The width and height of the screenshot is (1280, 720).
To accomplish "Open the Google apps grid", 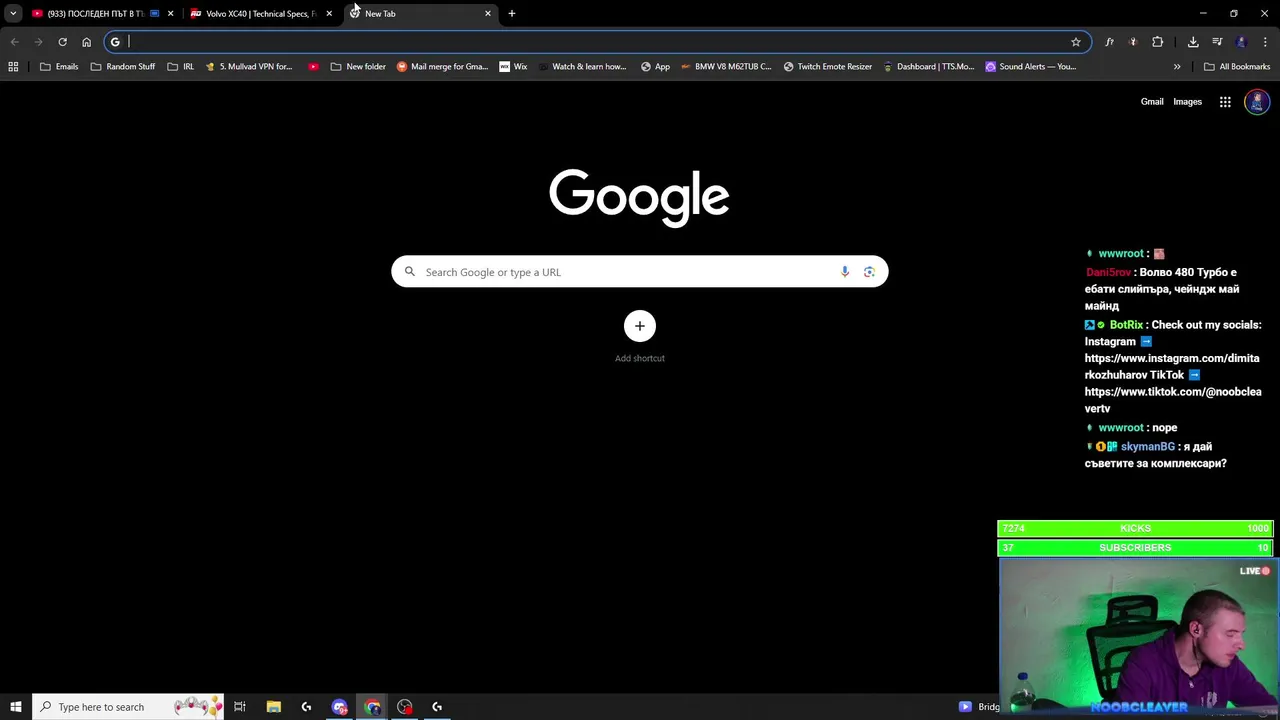I will point(1225,102).
